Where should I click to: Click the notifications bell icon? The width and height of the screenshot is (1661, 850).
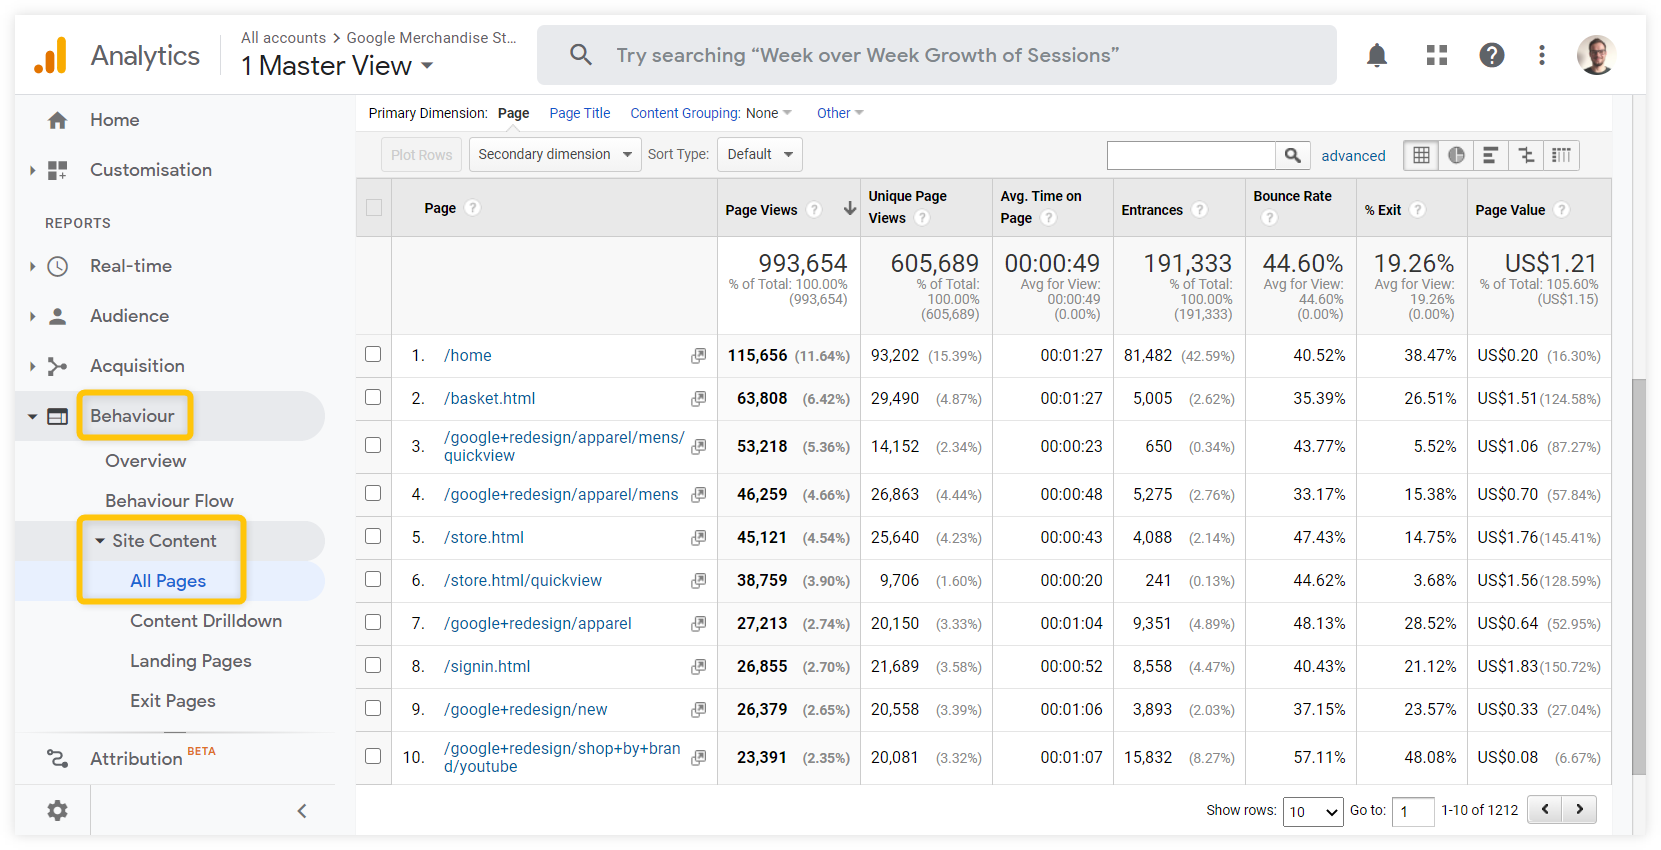coord(1377,56)
